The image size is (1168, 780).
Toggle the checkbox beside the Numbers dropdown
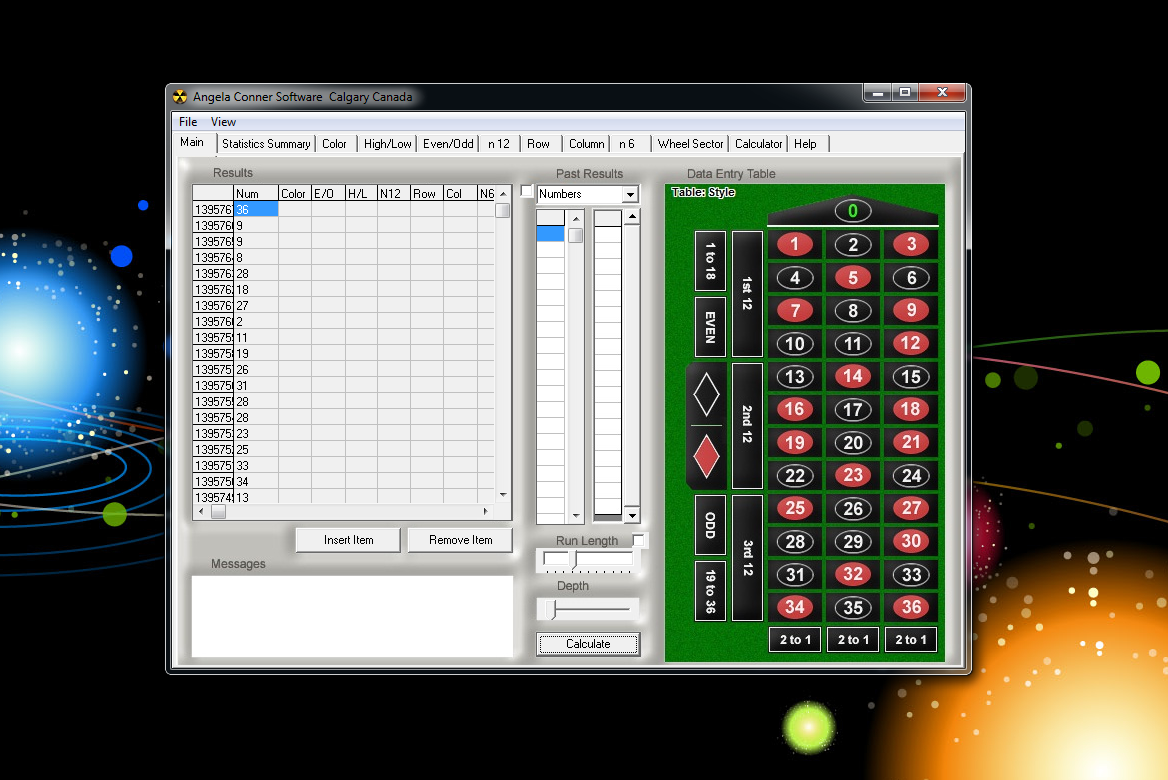pyautogui.click(x=527, y=191)
